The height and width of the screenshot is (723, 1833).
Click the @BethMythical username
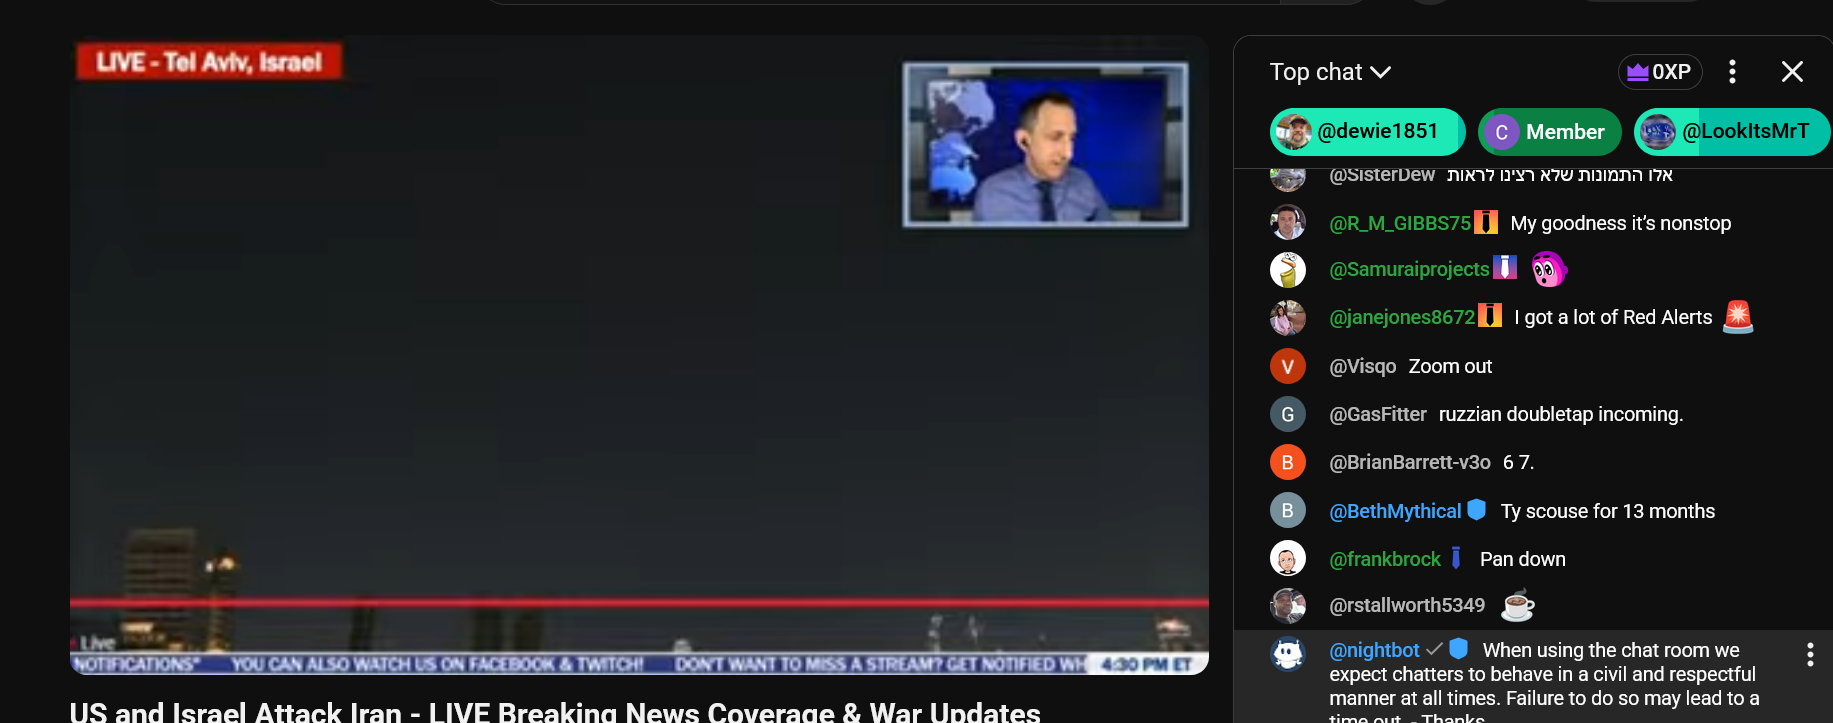(1395, 511)
